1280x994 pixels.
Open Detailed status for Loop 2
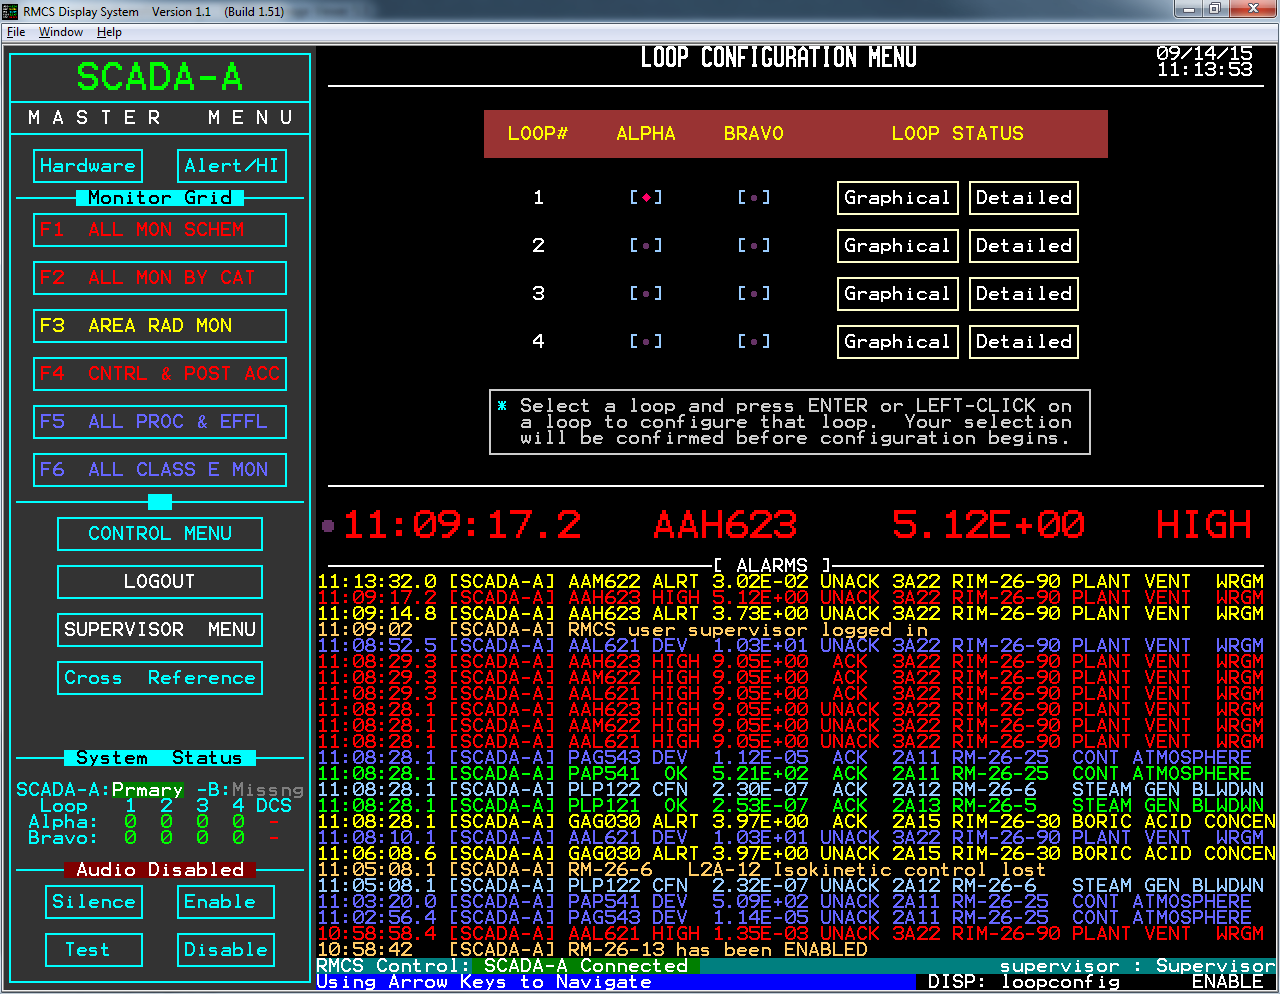click(x=1024, y=246)
